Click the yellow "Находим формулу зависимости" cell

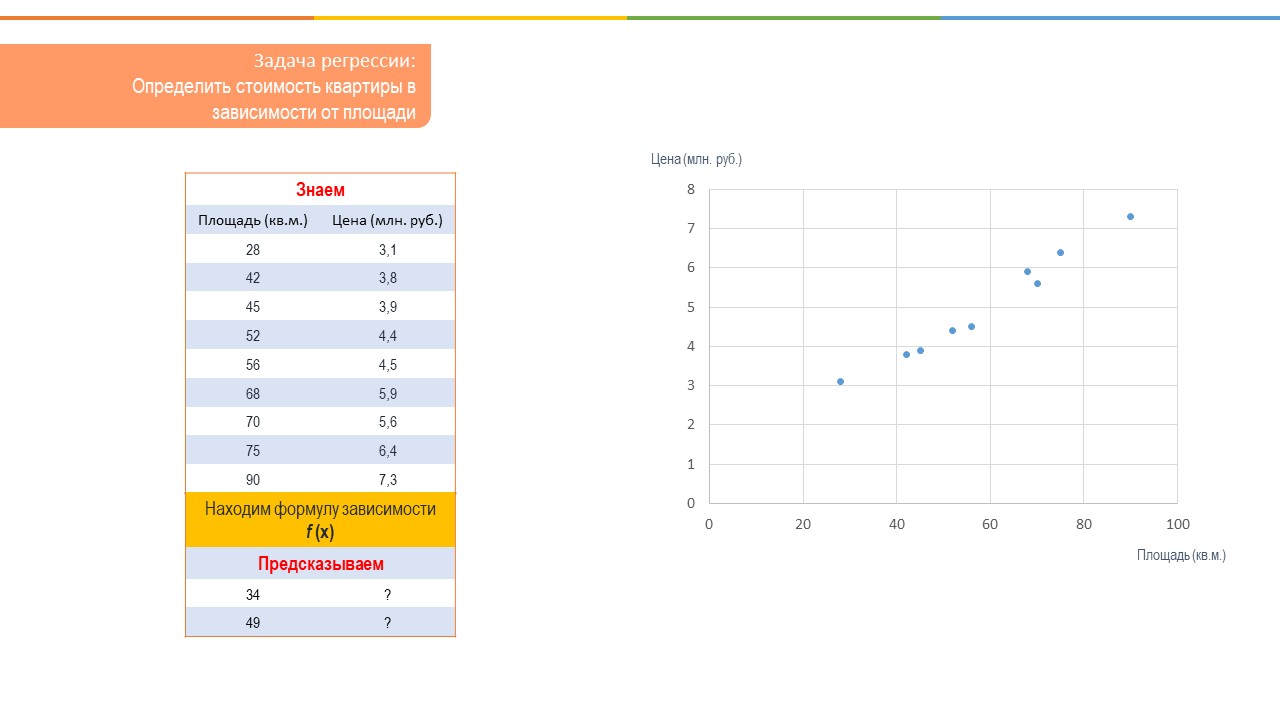320,520
